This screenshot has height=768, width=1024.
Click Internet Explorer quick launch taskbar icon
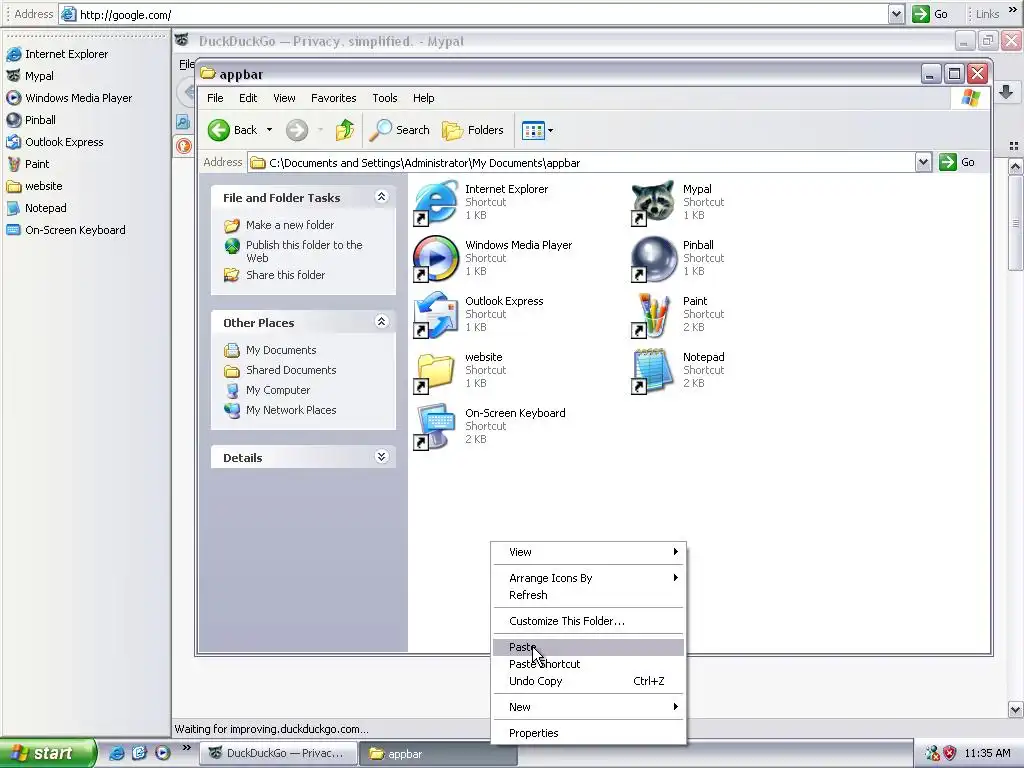(116, 753)
